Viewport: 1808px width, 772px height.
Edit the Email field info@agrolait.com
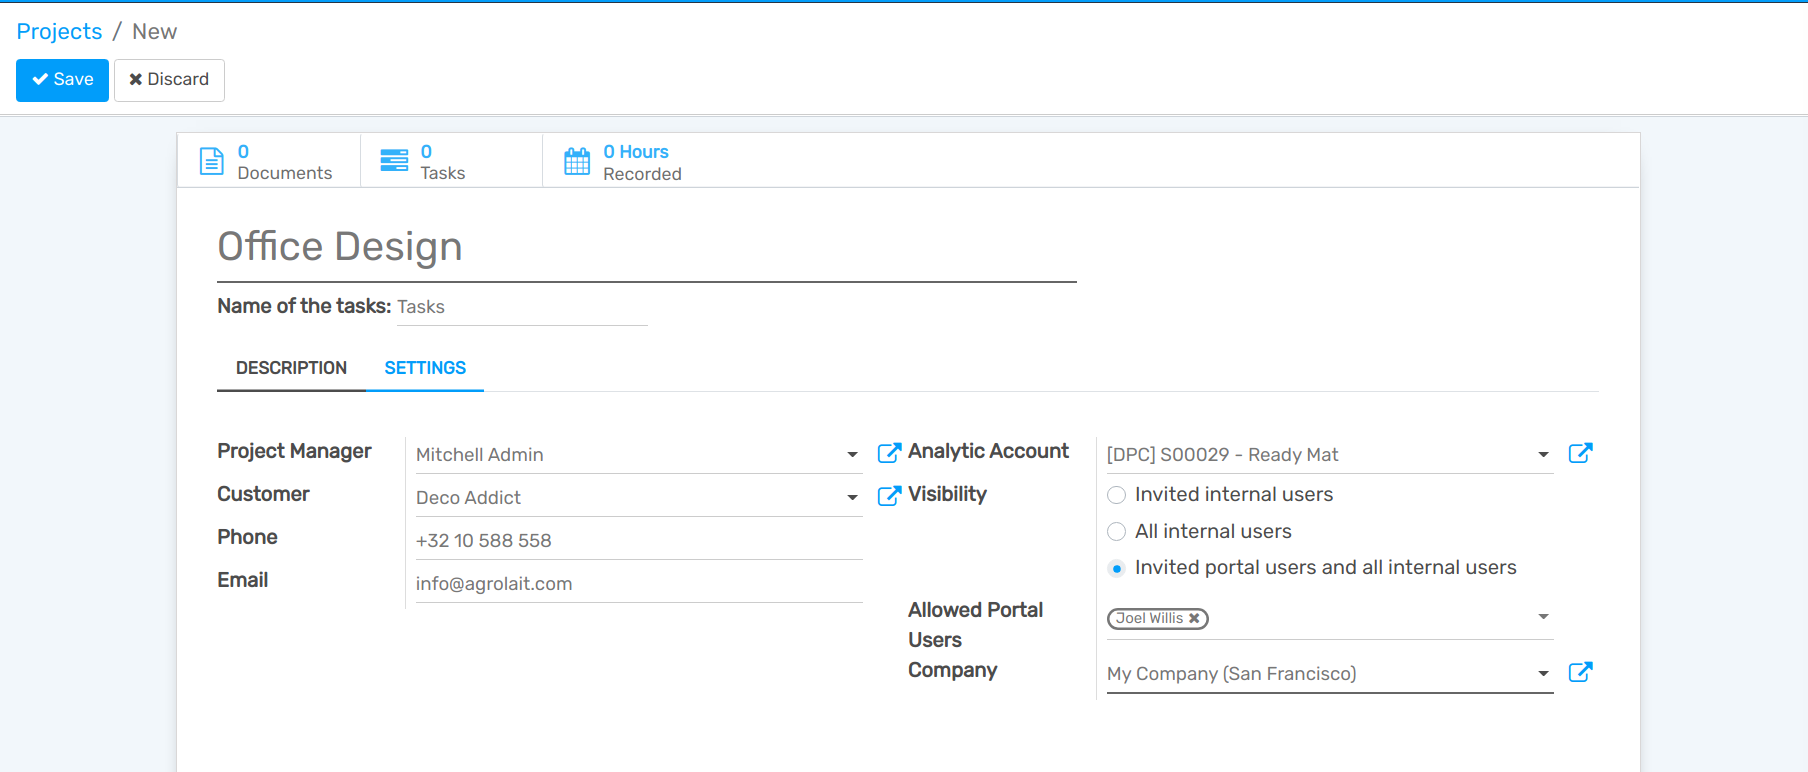[x=639, y=584]
